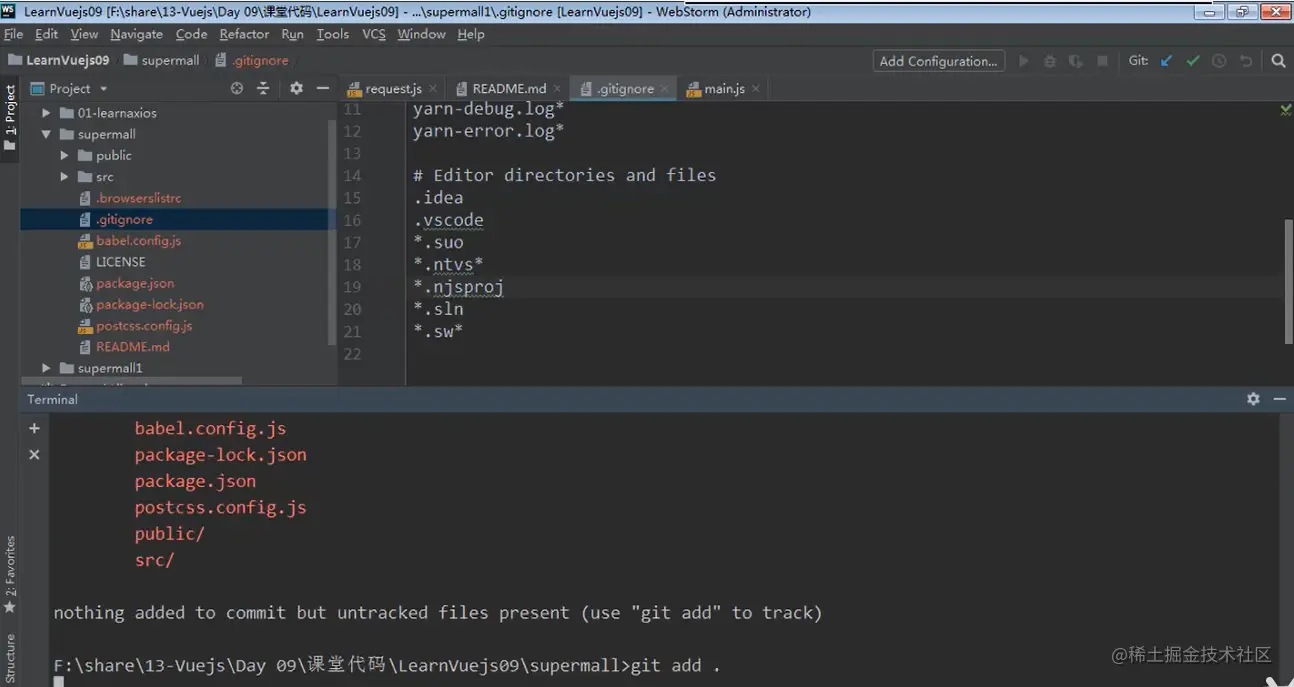Click the inspection status checkmark in the editor

[1285, 110]
